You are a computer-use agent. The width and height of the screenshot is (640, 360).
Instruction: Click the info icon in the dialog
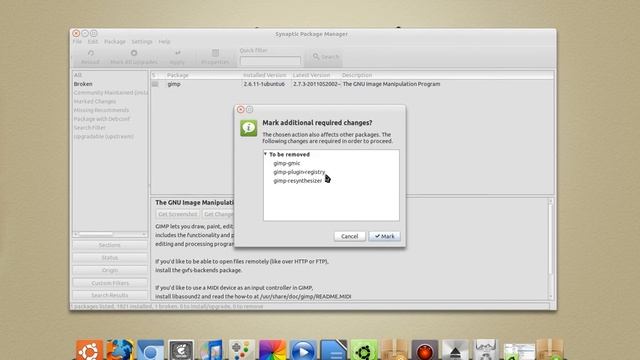pyautogui.click(x=249, y=128)
